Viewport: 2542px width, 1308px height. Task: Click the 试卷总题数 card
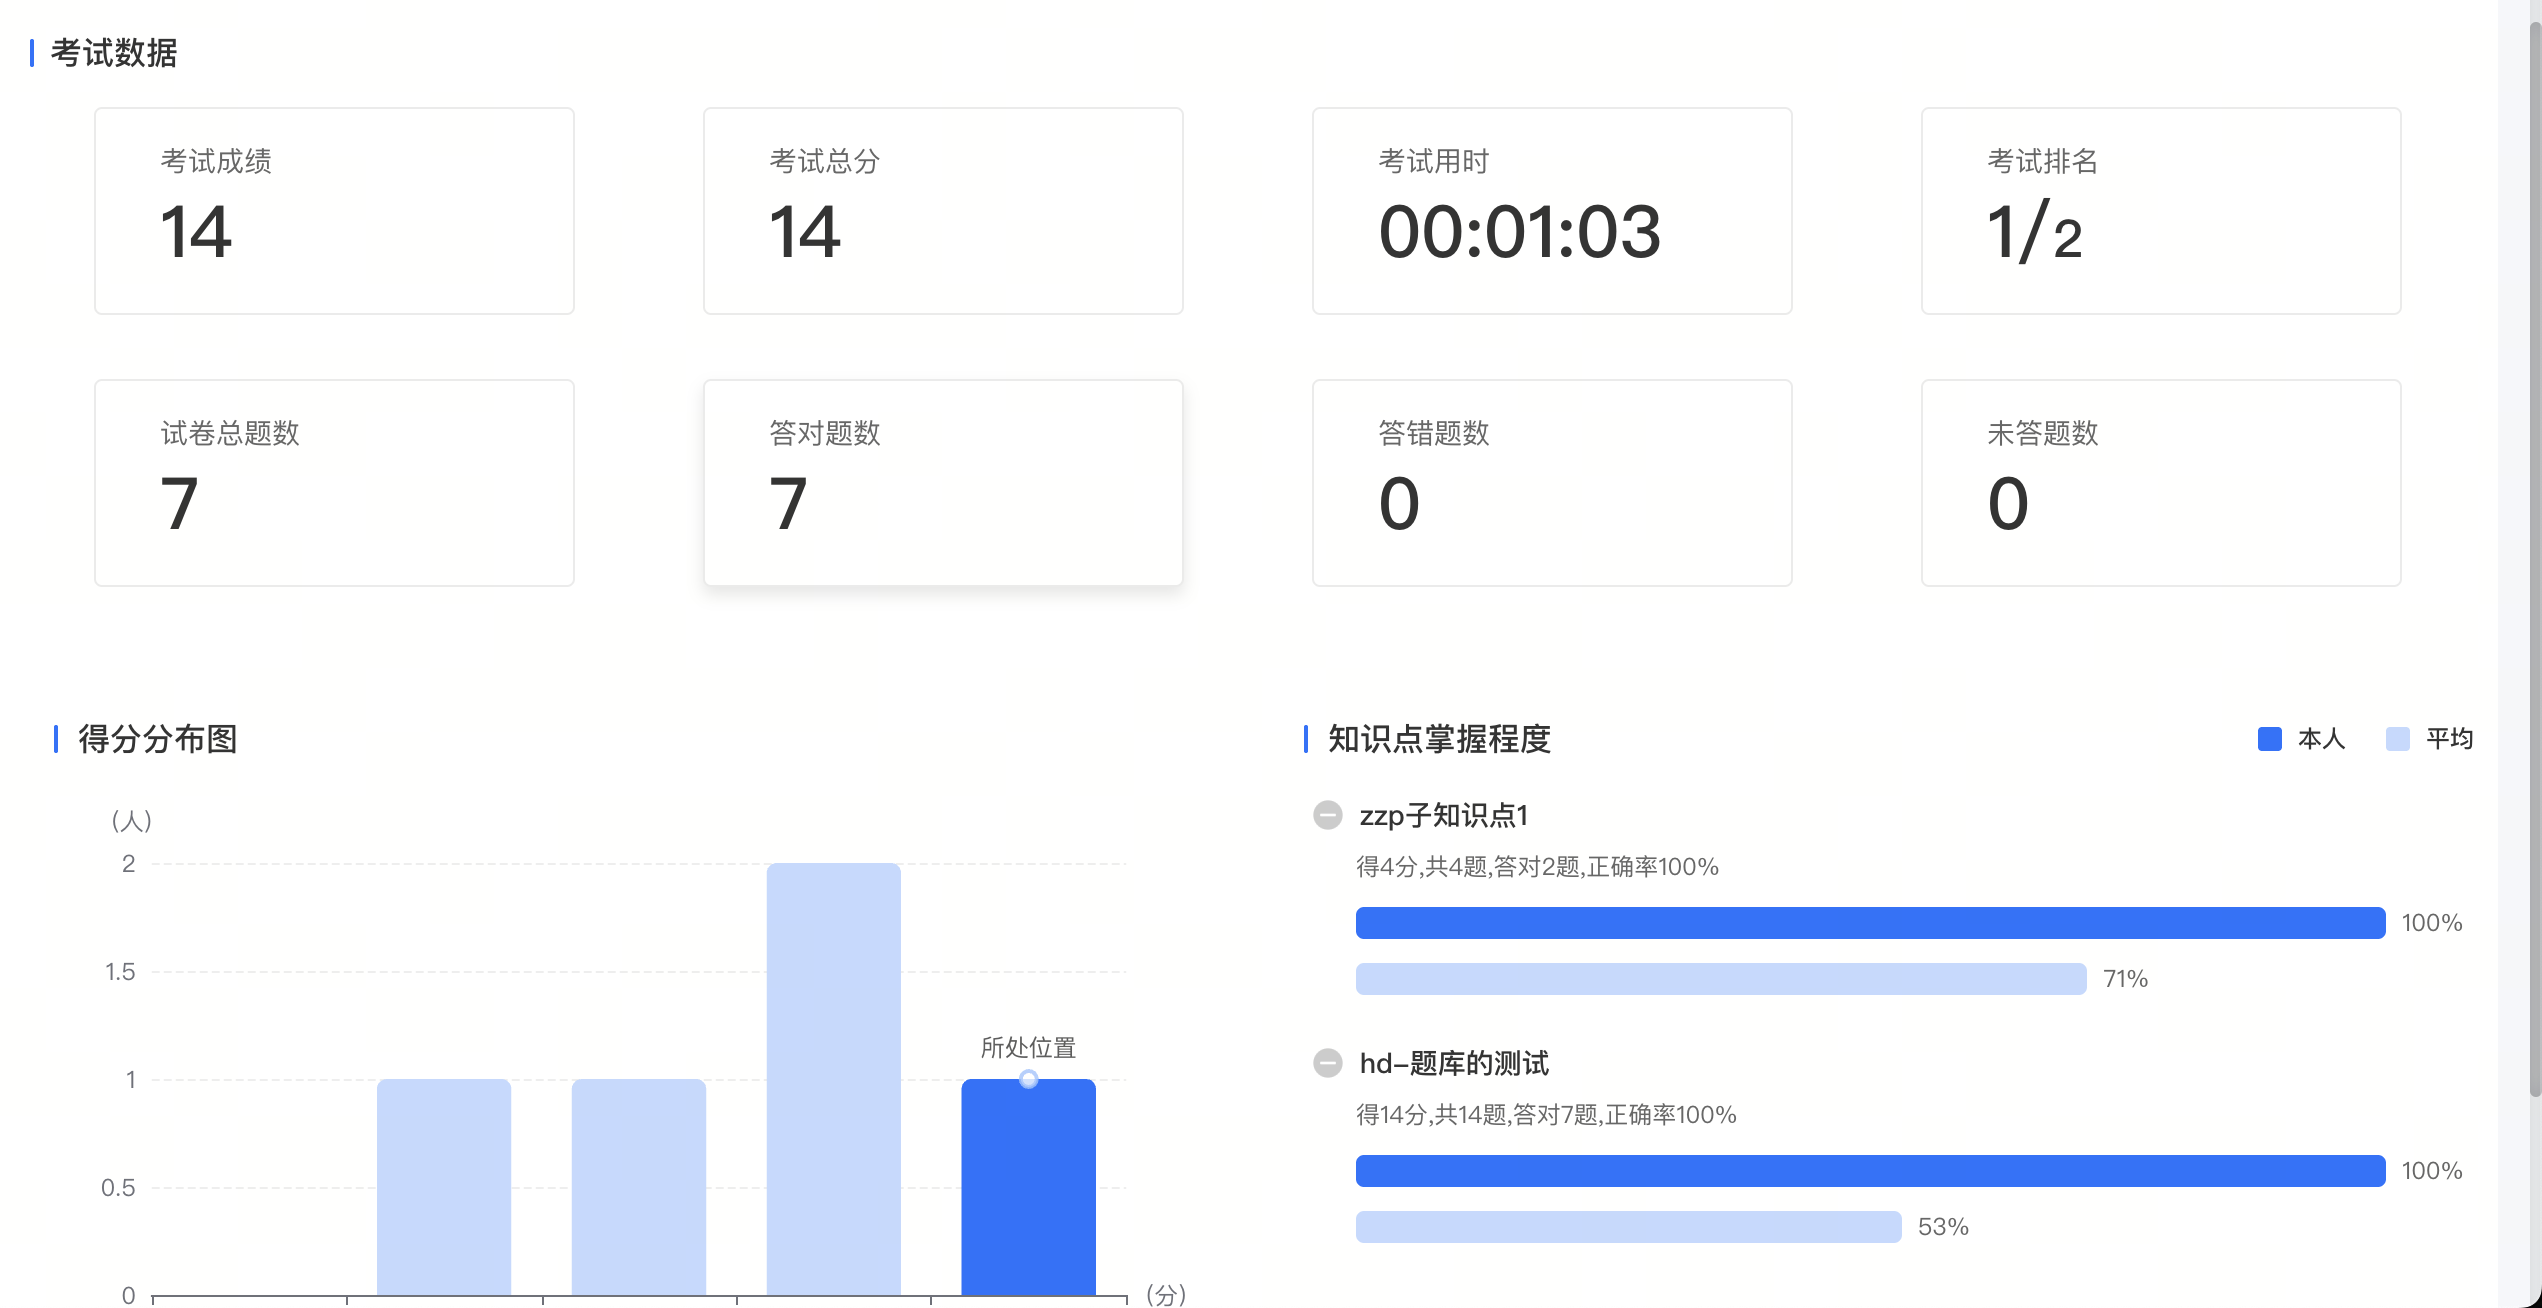point(334,483)
